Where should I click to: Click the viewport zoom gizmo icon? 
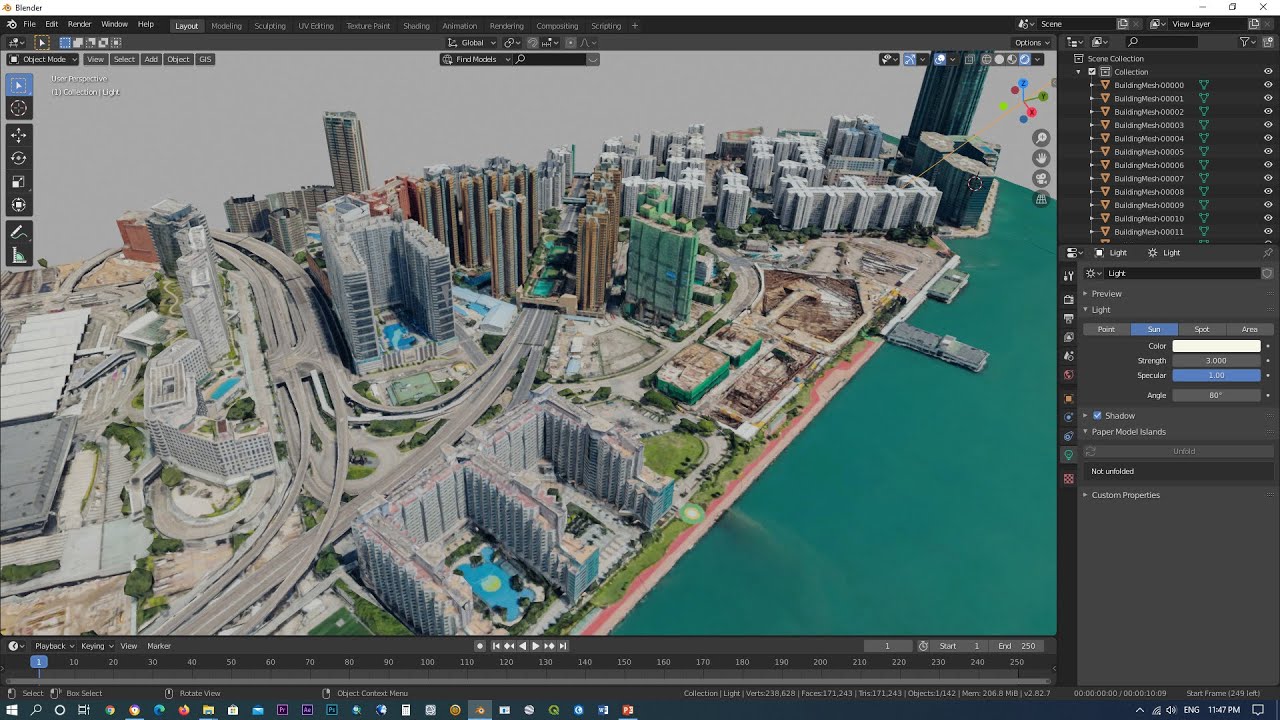click(1041, 138)
